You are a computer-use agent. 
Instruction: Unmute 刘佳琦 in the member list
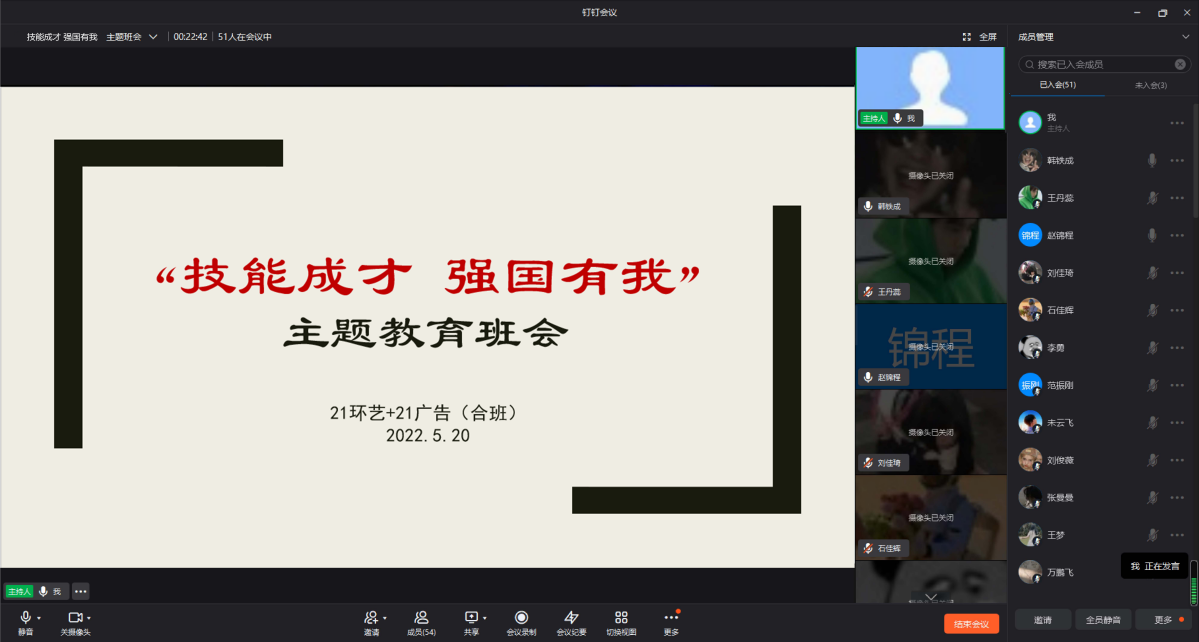[x=1152, y=273]
